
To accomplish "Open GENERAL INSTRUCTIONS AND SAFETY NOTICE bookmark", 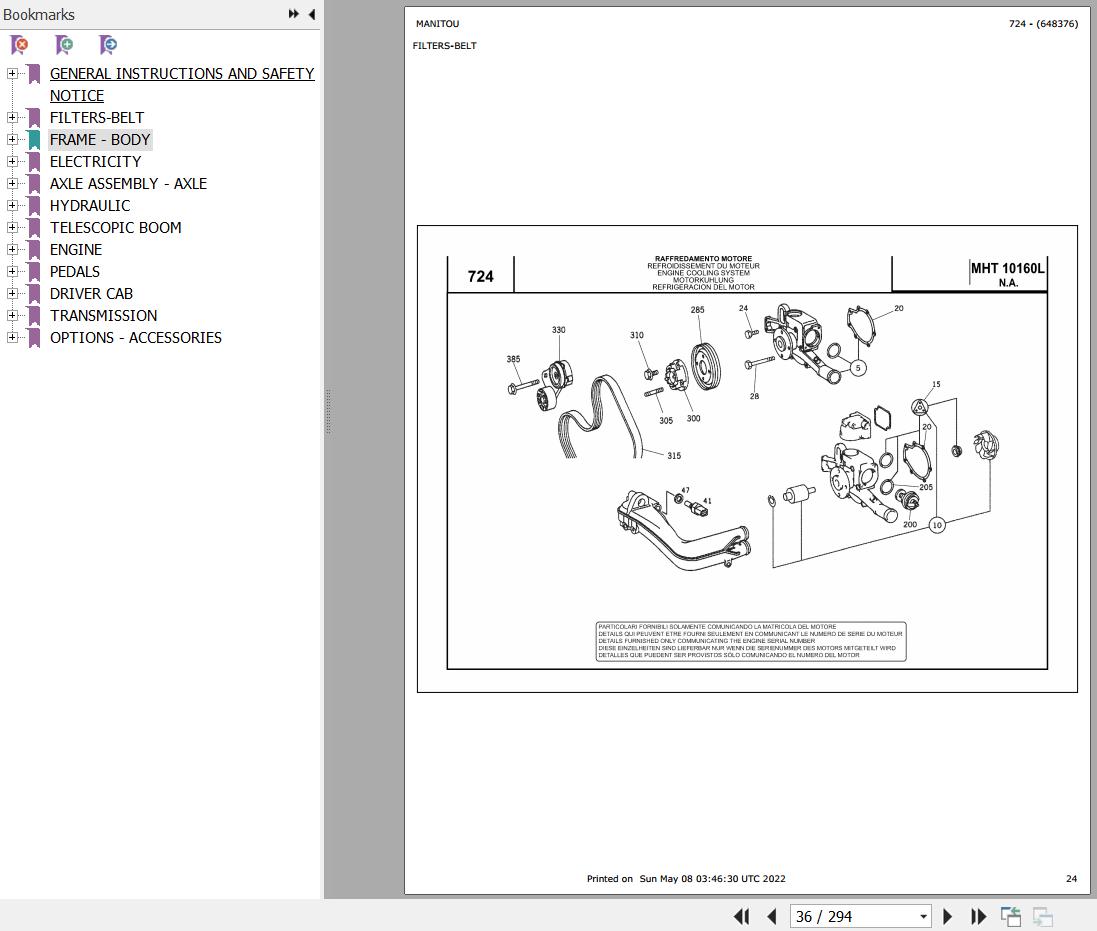I will pyautogui.click(x=182, y=85).
